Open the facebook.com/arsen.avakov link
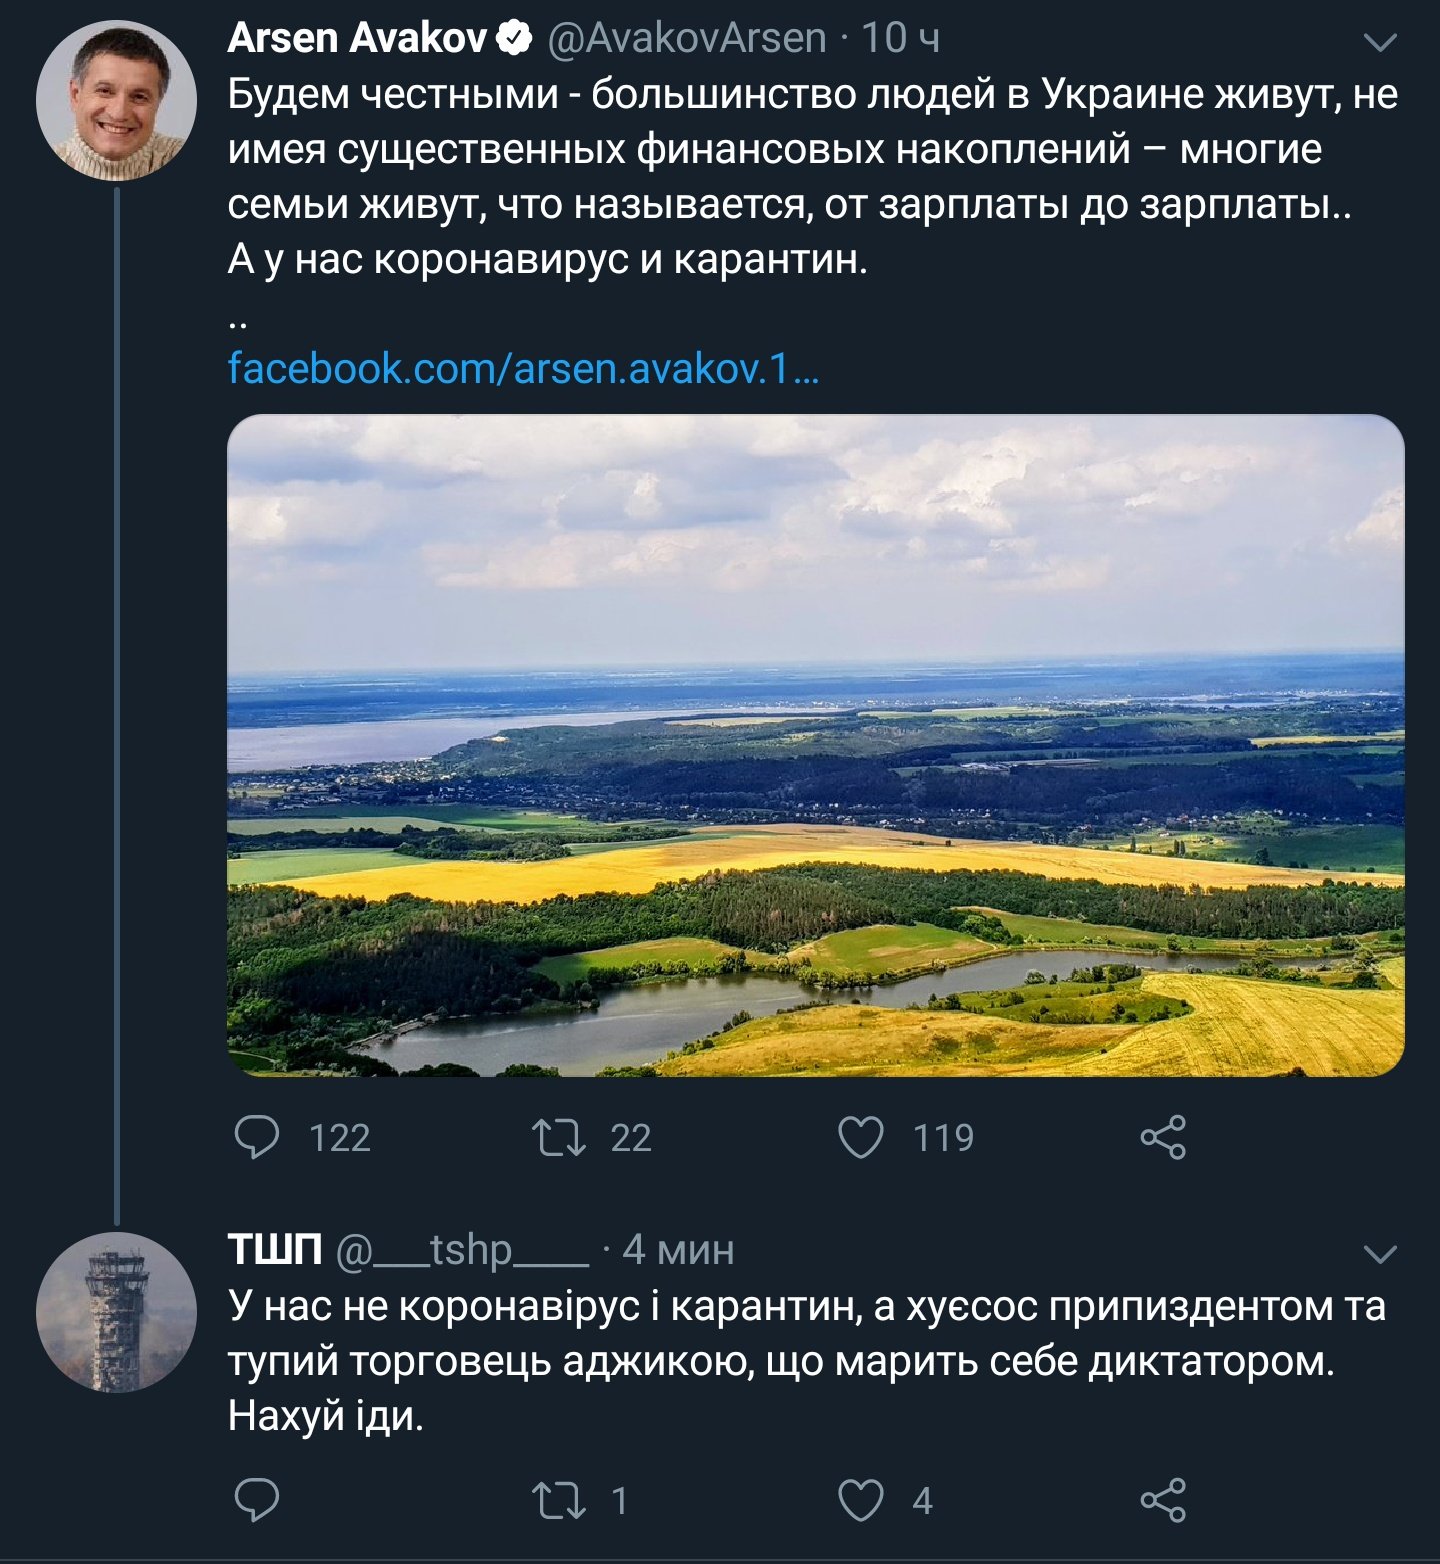The image size is (1440, 1564). click(x=523, y=368)
